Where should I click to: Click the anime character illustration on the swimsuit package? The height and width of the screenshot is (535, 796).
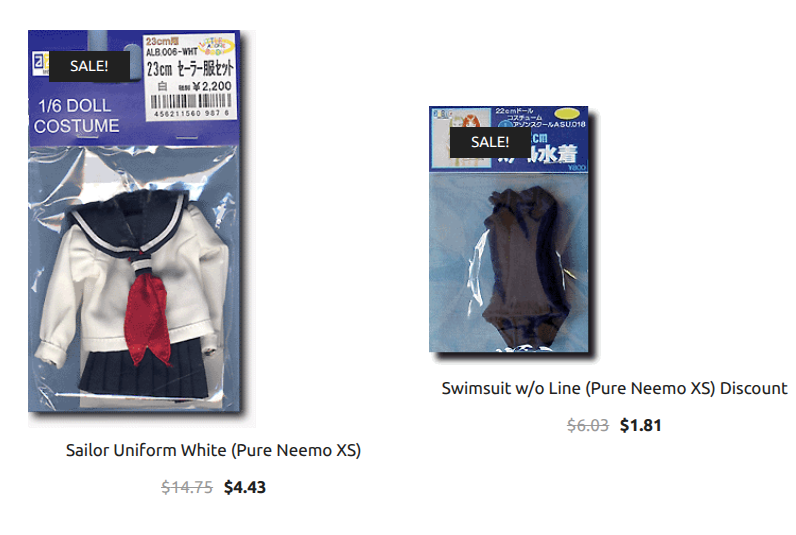pyautogui.click(x=461, y=138)
